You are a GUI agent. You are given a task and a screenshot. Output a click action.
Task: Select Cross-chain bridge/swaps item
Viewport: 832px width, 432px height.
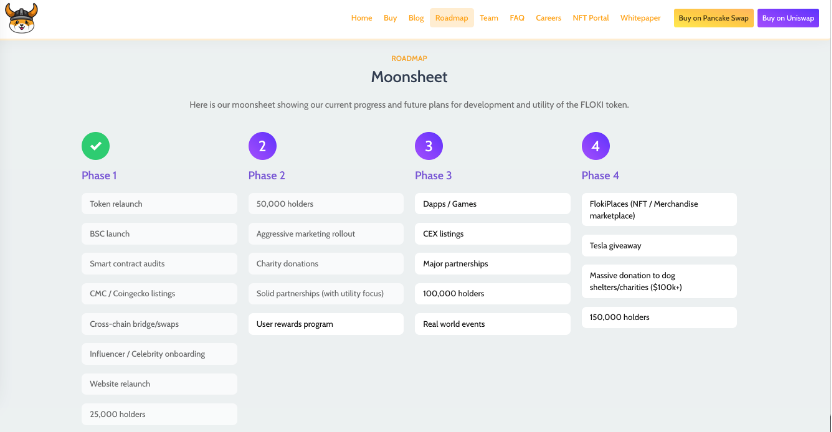159,324
